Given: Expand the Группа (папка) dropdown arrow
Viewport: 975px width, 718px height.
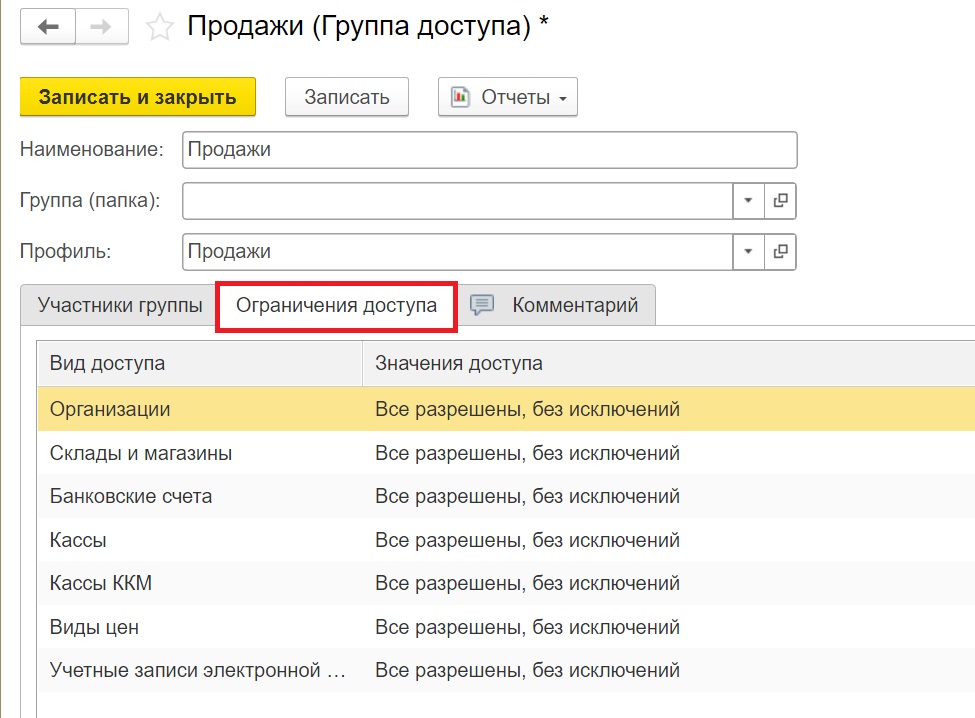Looking at the screenshot, I should 748,200.
